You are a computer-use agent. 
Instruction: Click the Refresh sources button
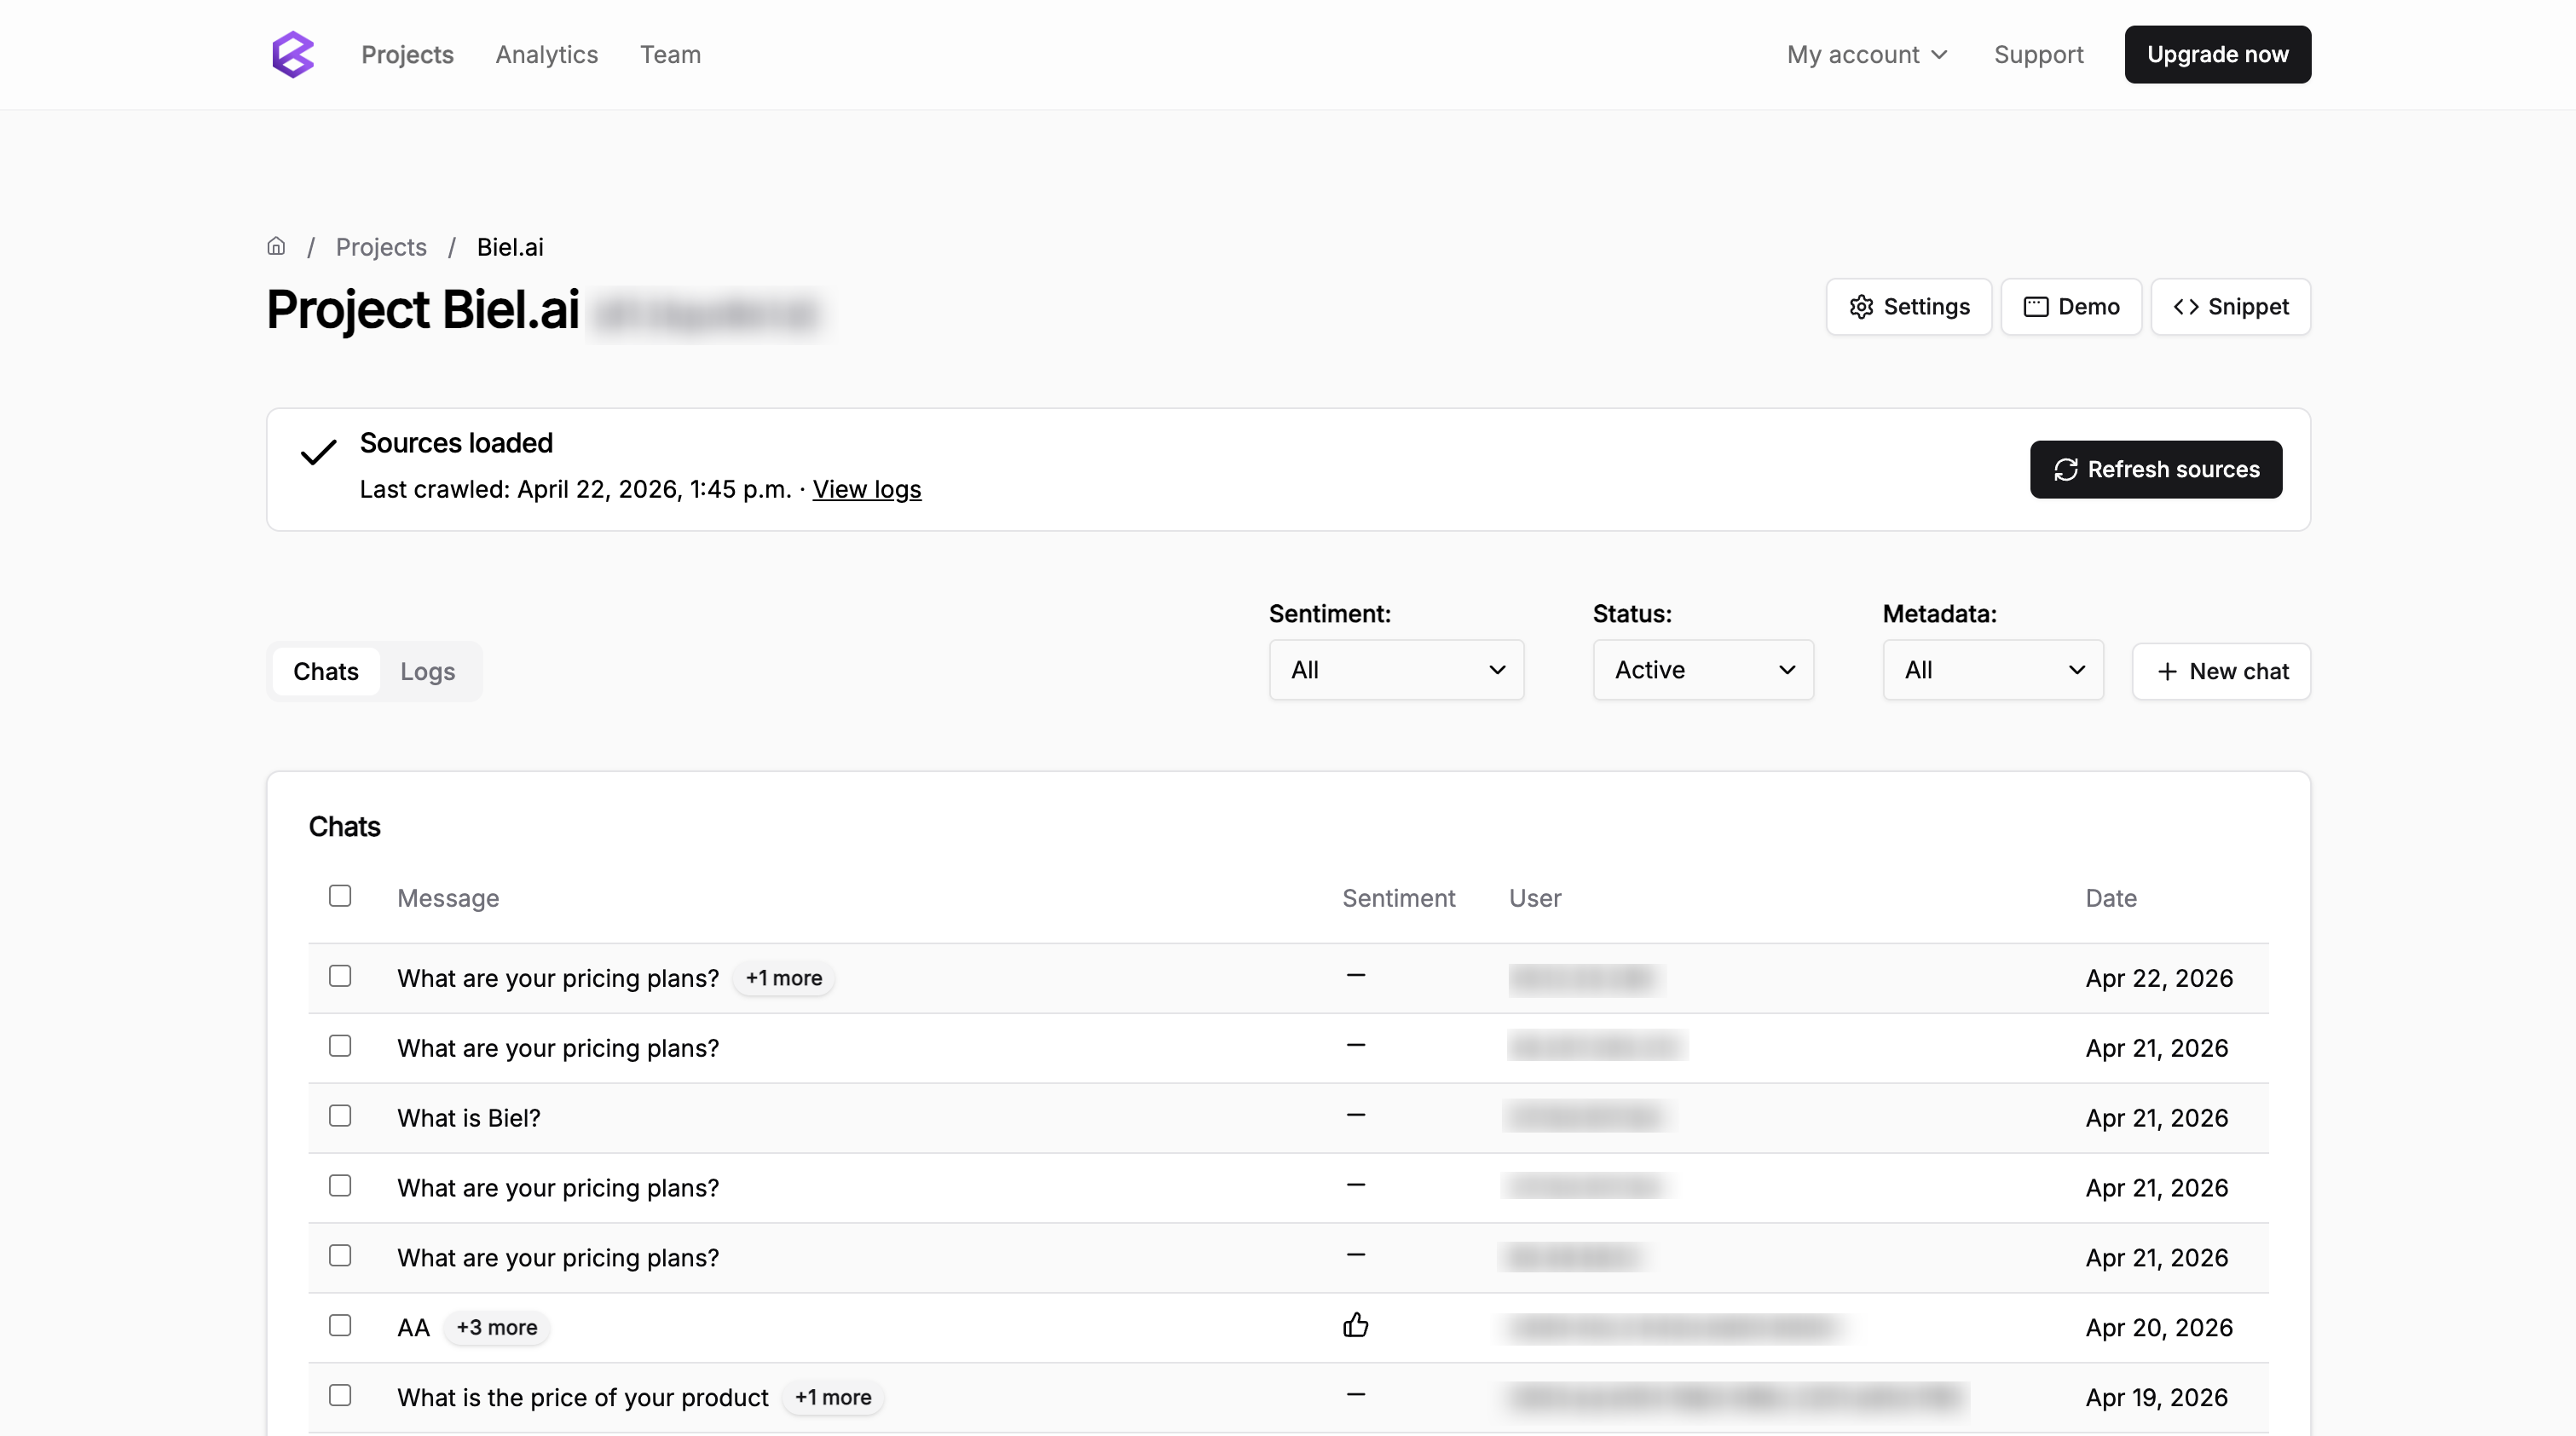[2155, 469]
